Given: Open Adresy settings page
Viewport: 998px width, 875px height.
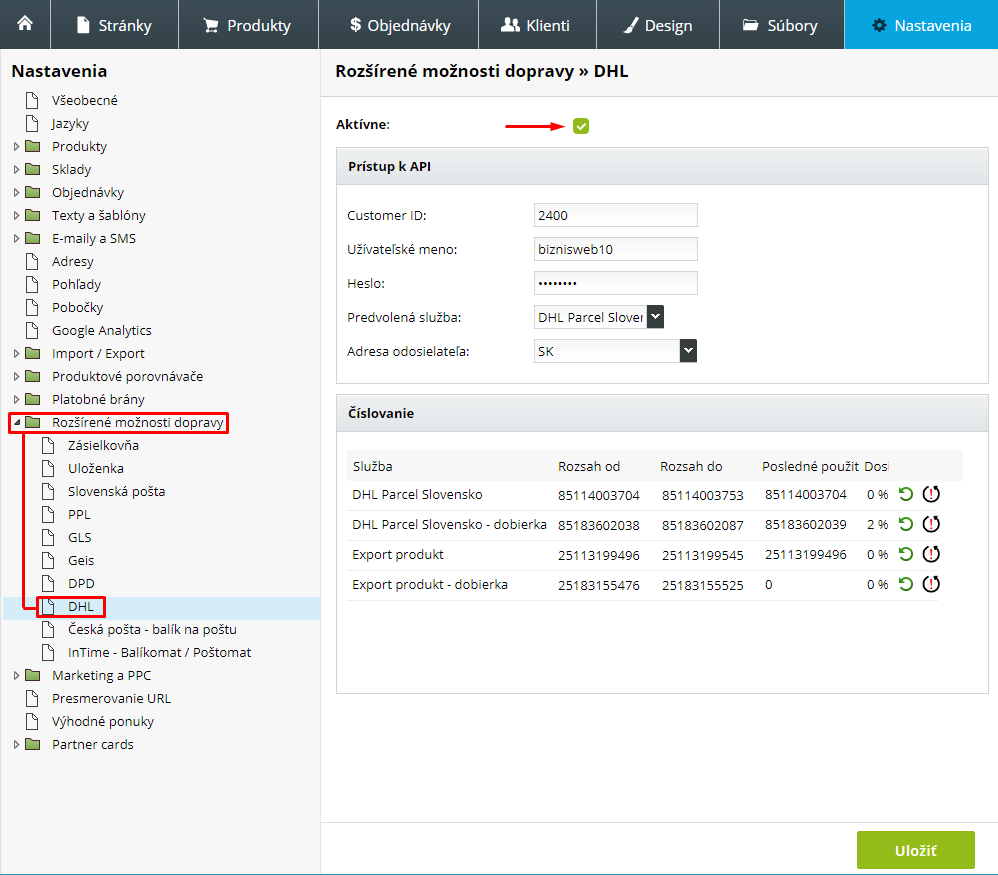Looking at the screenshot, I should point(73,262).
